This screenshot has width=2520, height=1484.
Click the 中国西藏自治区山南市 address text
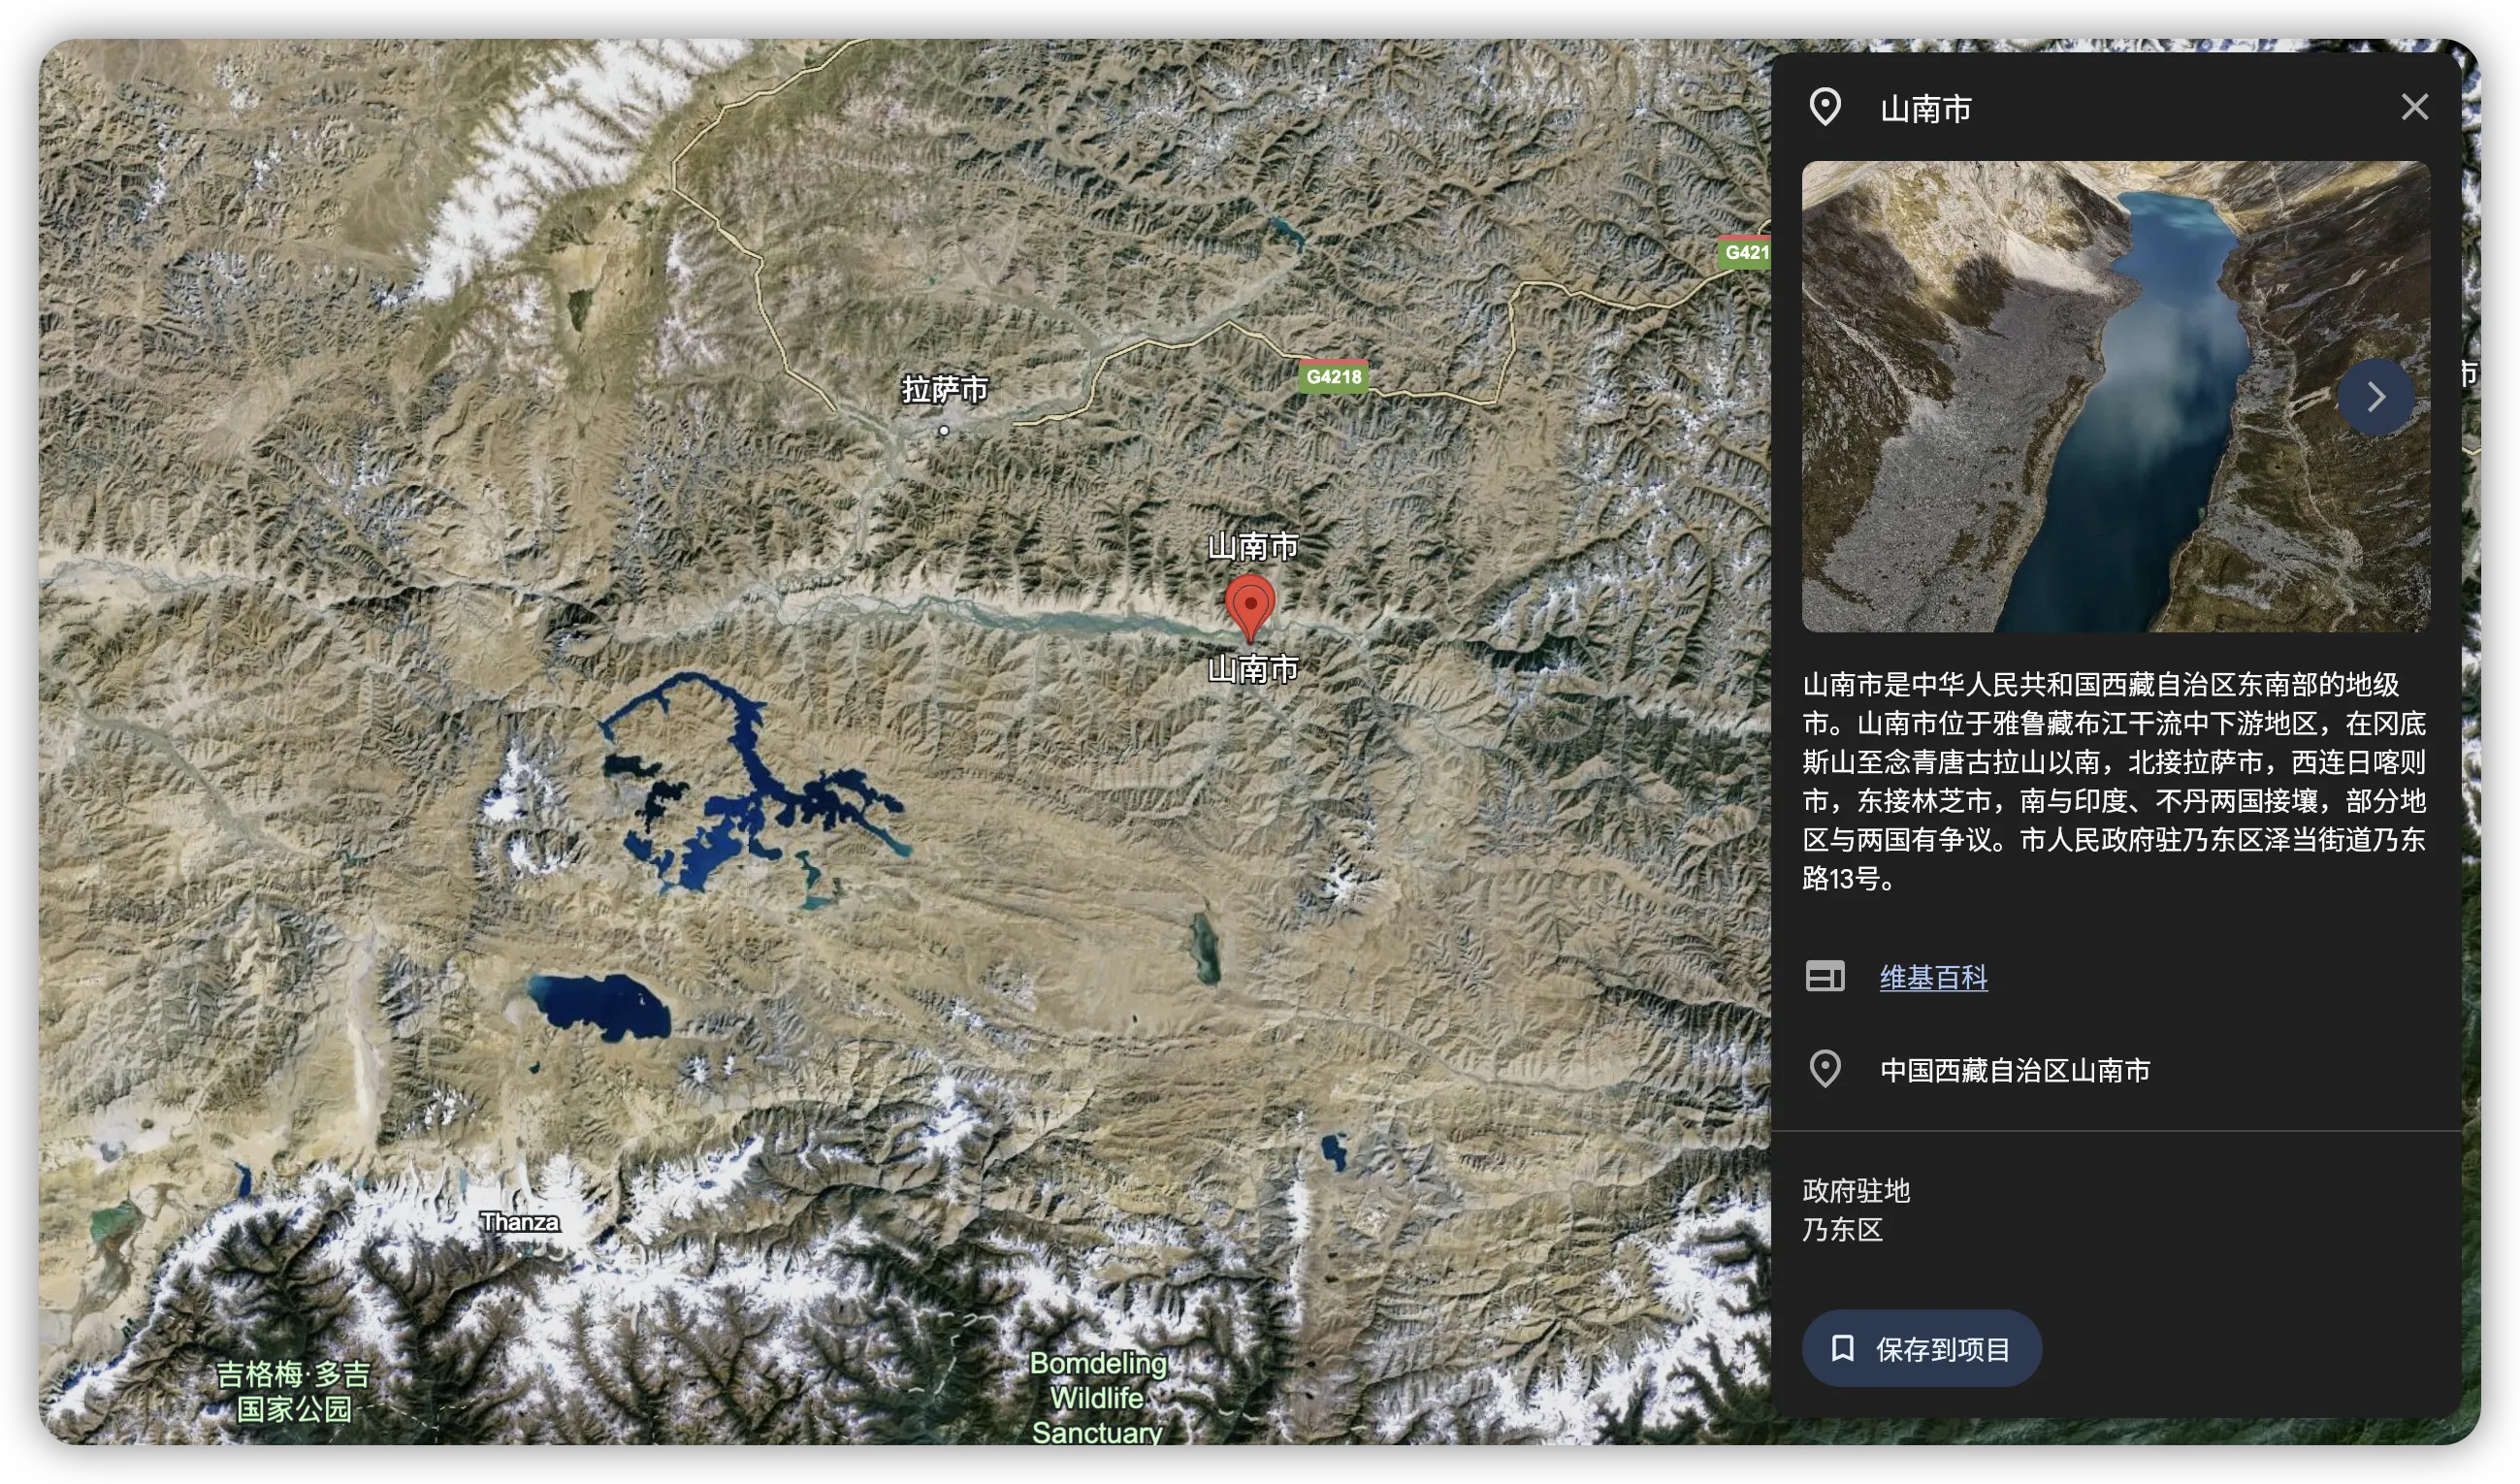tap(2014, 1070)
